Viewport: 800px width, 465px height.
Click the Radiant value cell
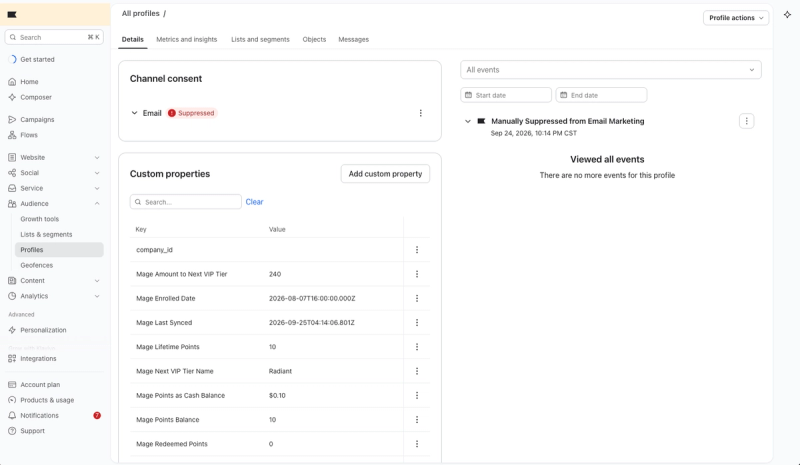(280, 371)
